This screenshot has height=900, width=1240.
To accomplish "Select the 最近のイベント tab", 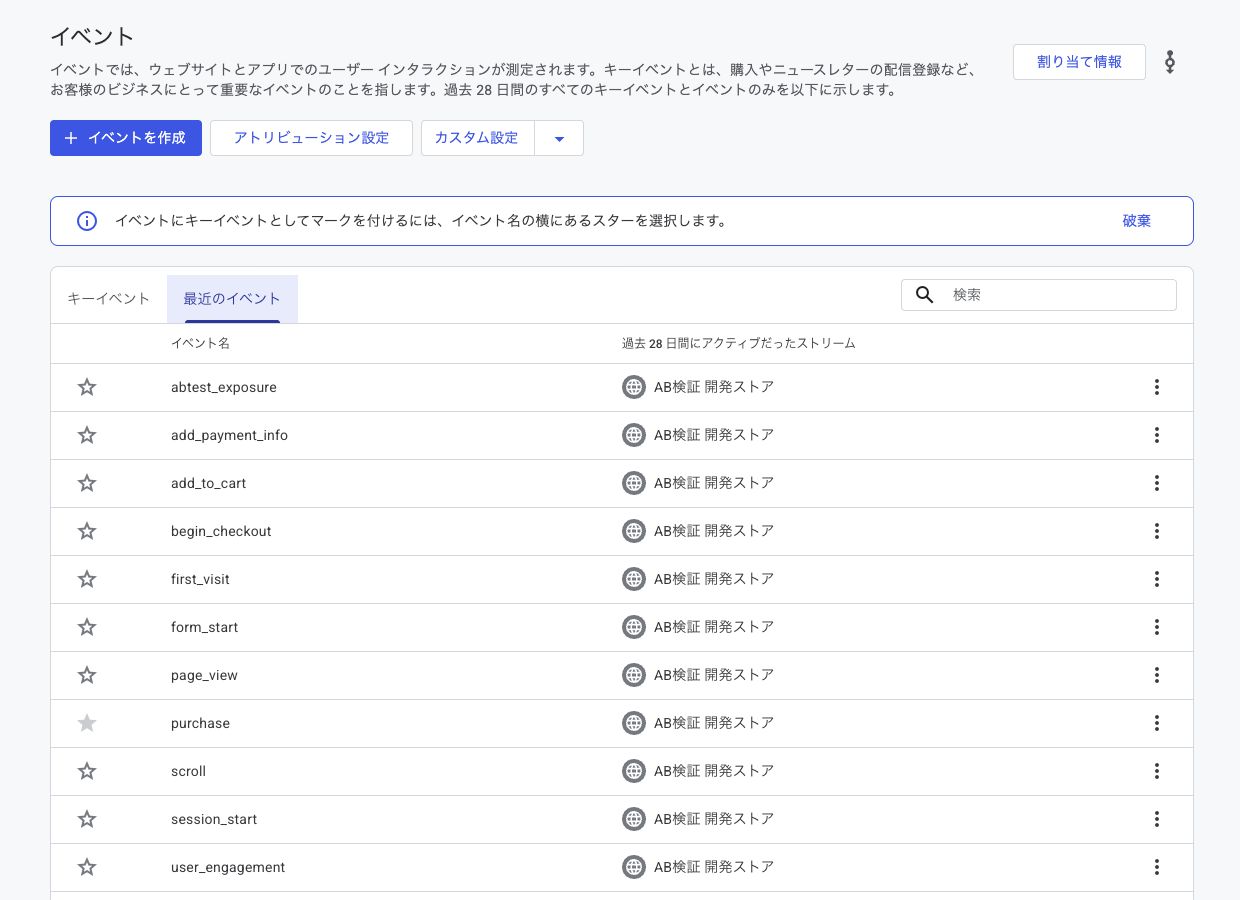I will (232, 299).
